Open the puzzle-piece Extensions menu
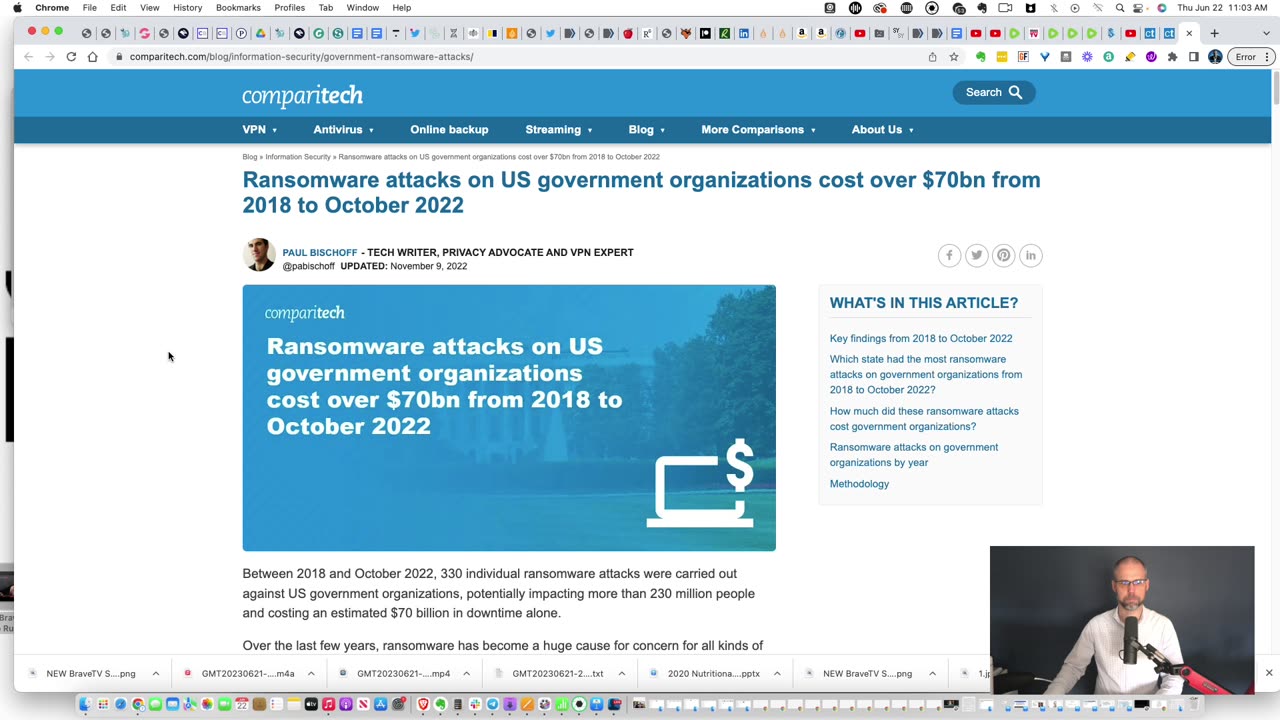This screenshot has height=720, width=1280. 1172,57
